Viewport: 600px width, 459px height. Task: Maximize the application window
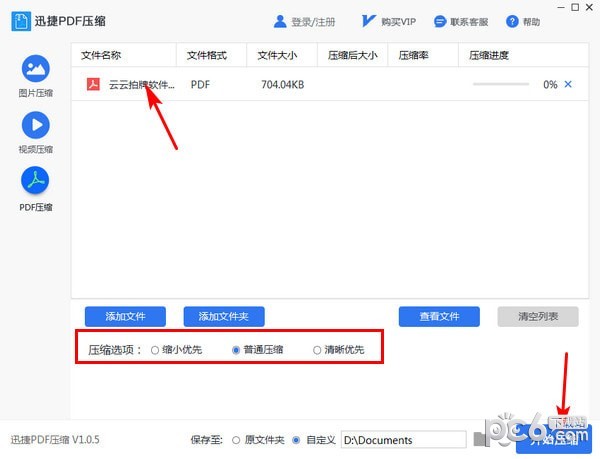[x=575, y=8]
